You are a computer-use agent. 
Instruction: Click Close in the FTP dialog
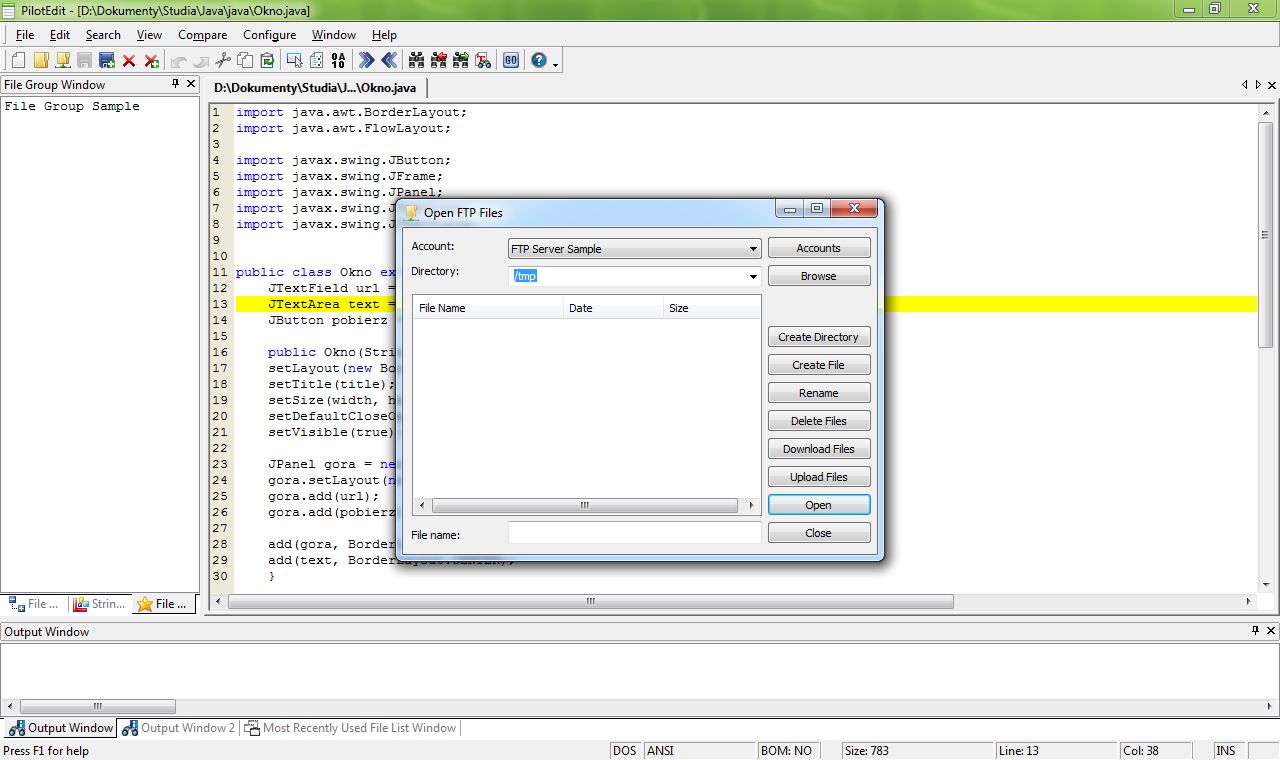tap(819, 533)
